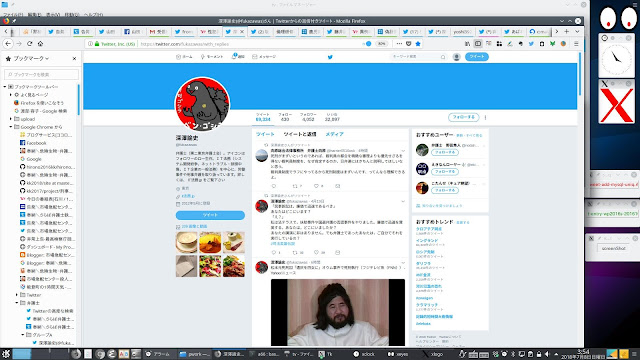Toggle the sidebar button in Firefox toolbar

pyautogui.click(x=478, y=44)
